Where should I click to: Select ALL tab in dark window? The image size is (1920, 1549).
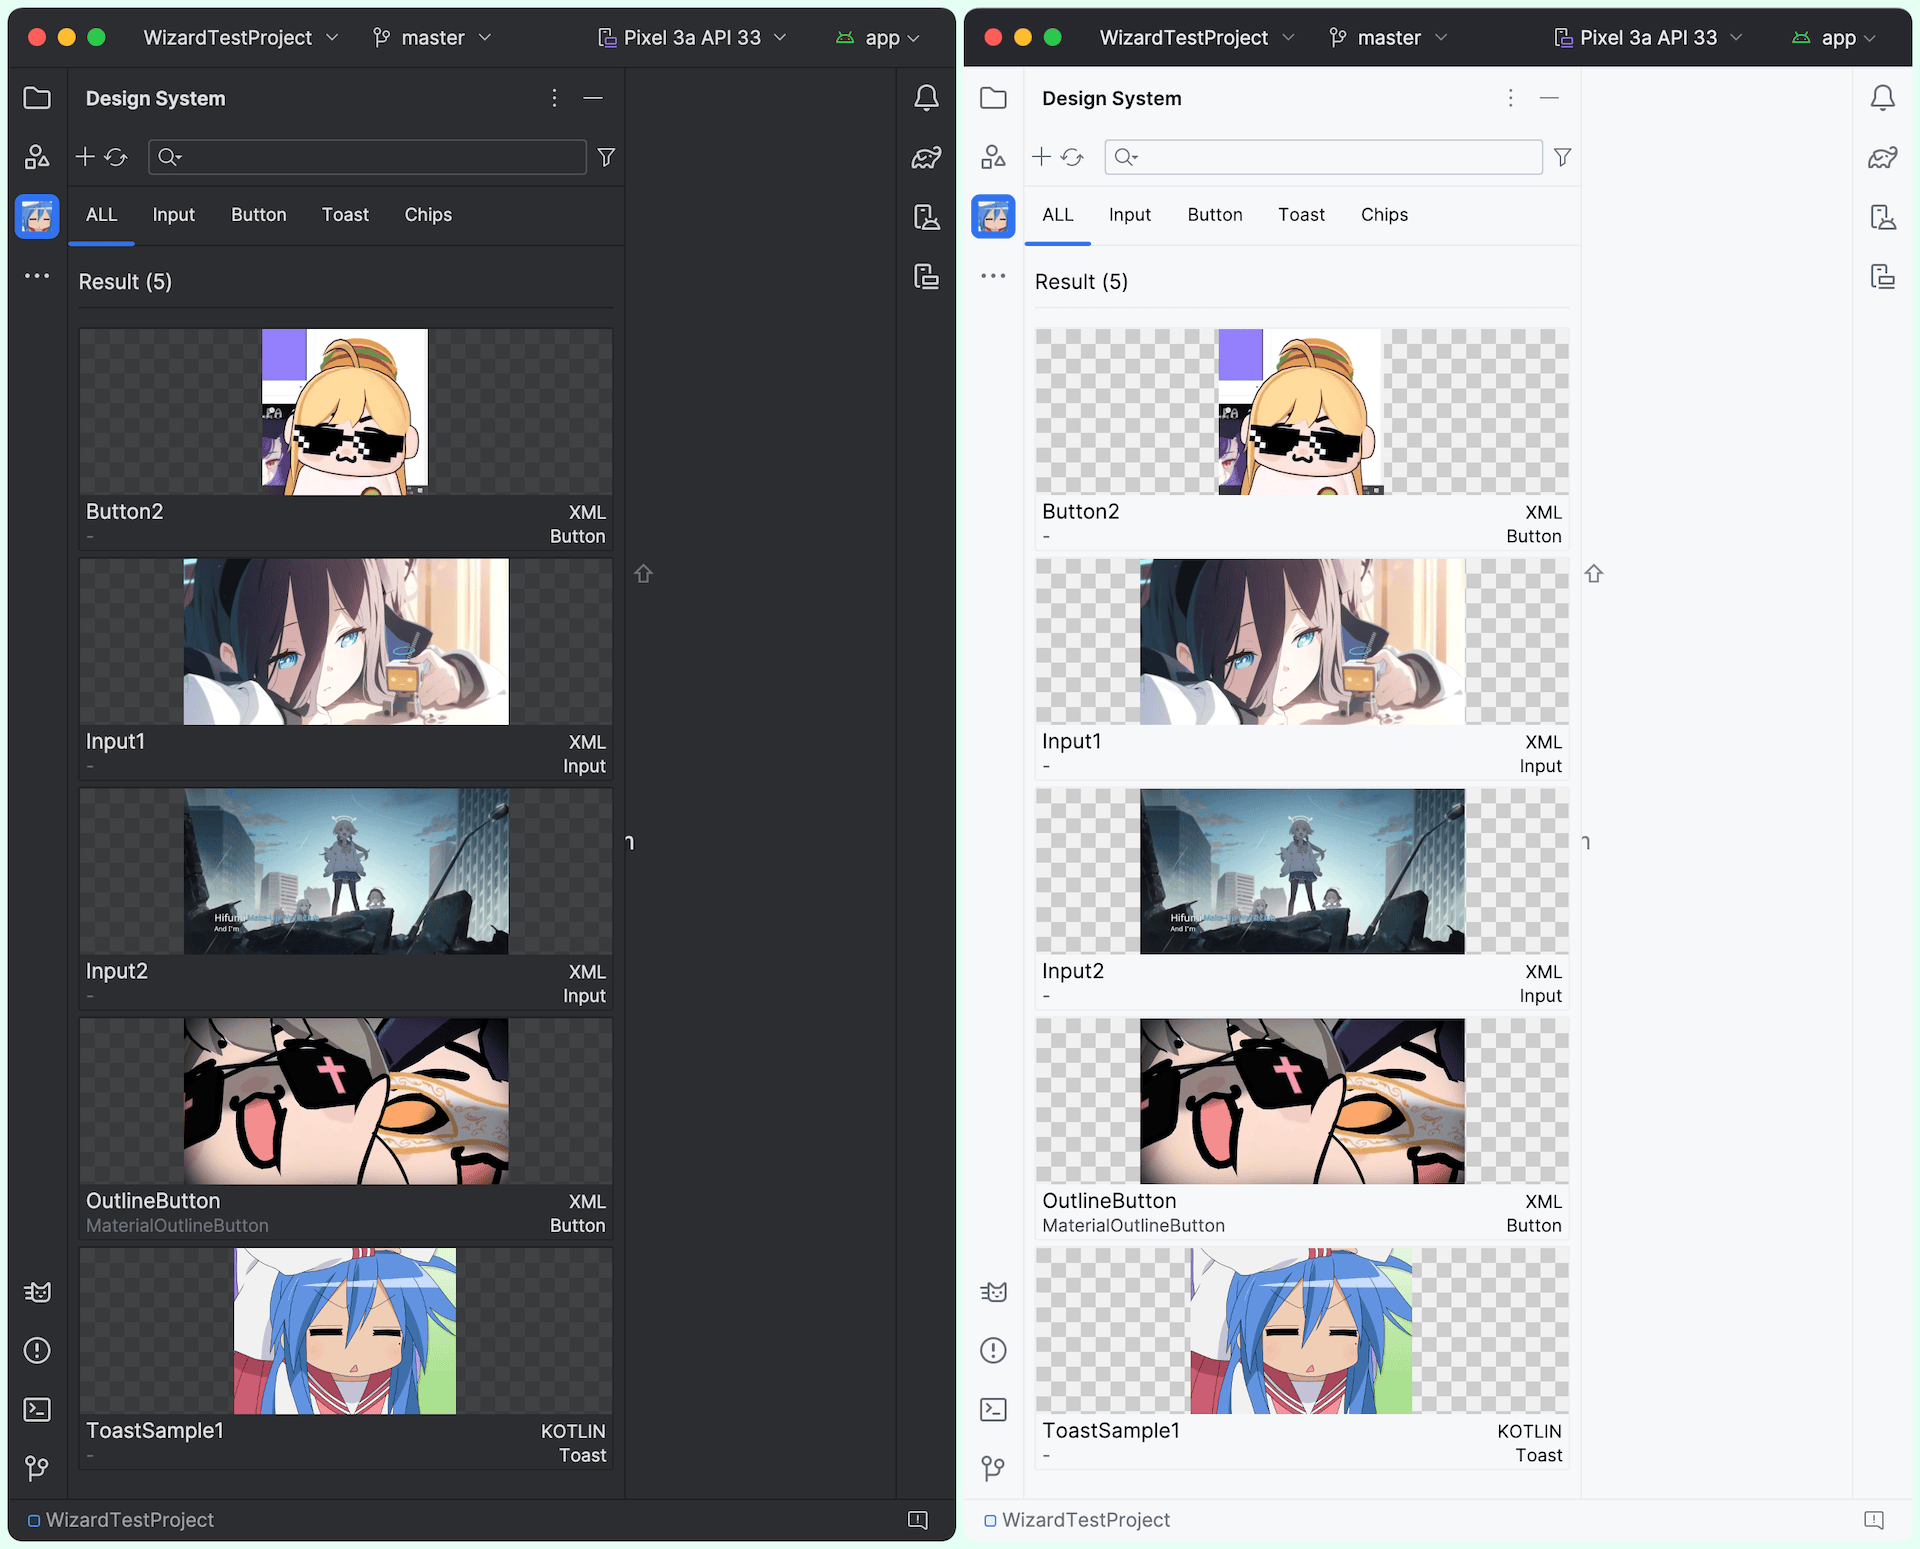point(101,215)
